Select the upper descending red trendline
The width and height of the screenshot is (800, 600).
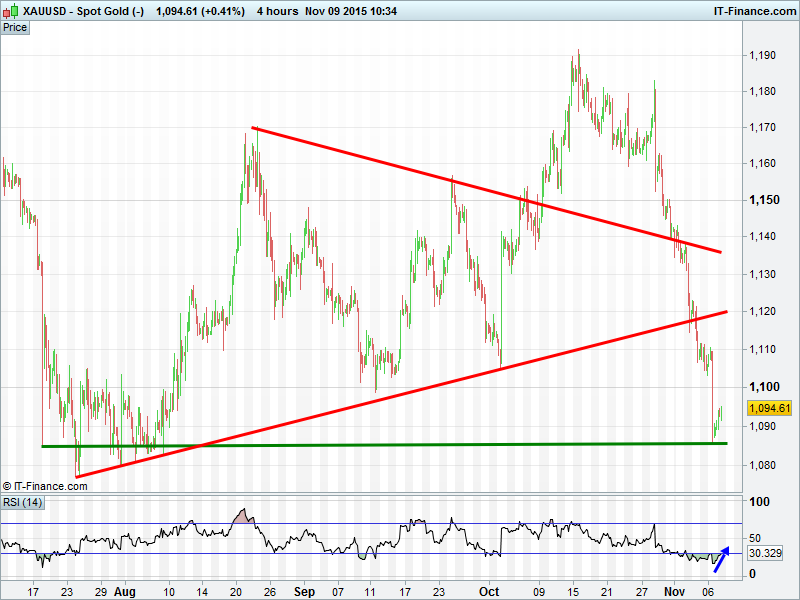[480, 188]
